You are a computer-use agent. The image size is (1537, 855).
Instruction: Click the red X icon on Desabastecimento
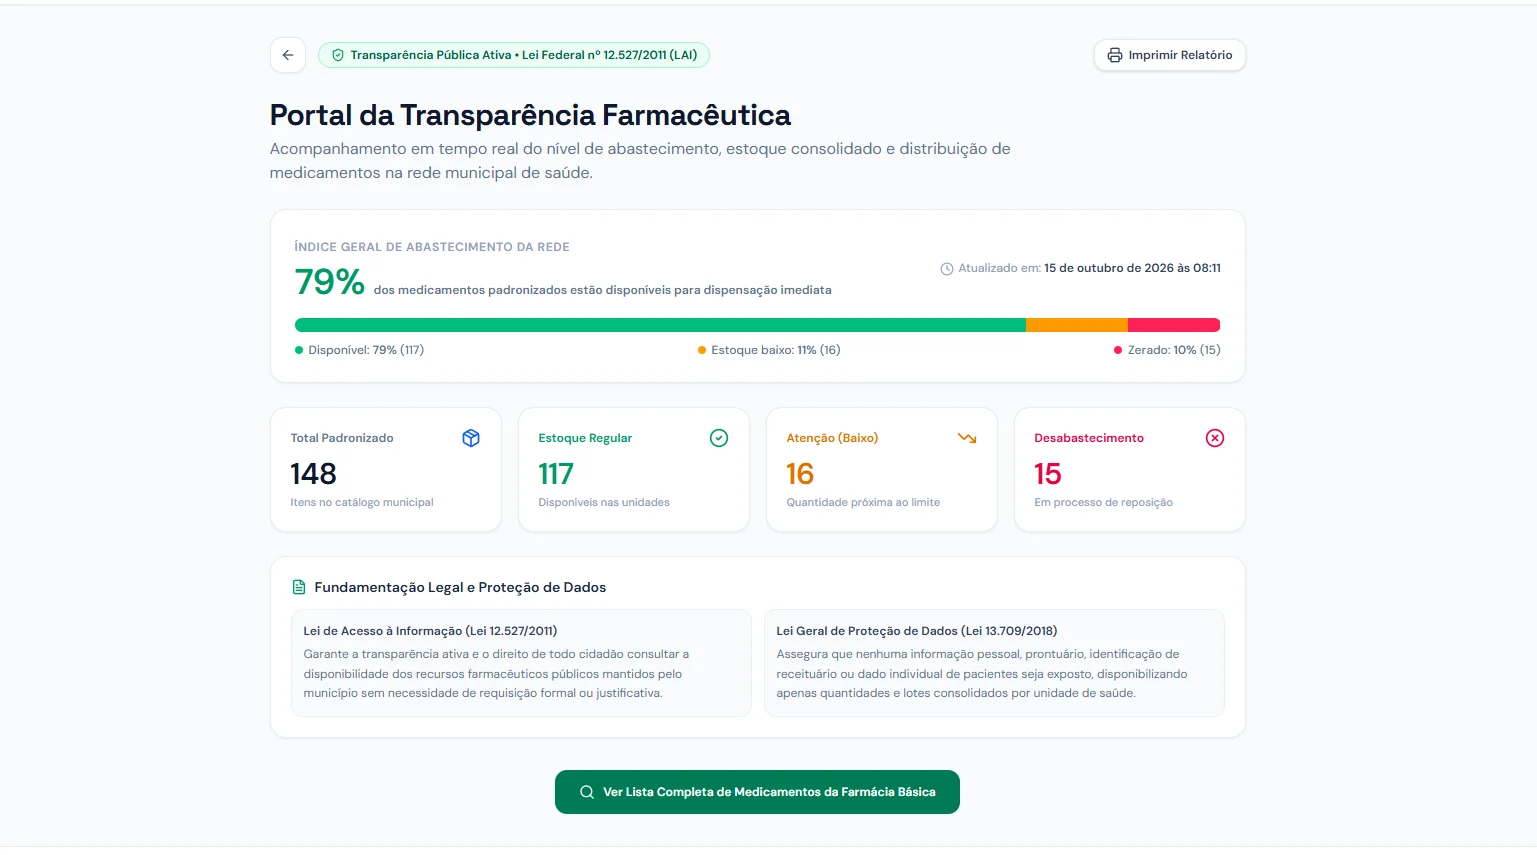(1215, 438)
